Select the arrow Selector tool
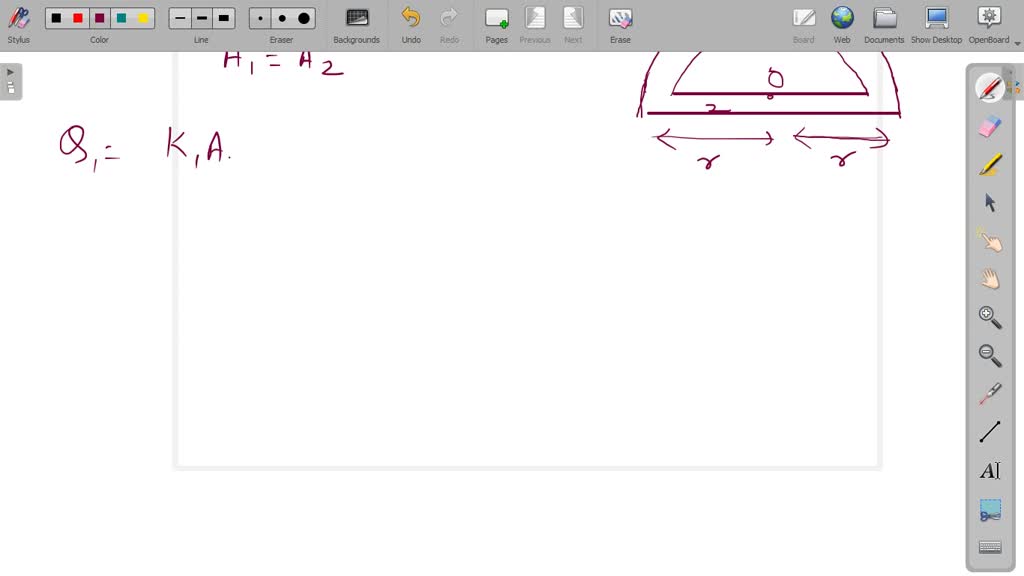This screenshot has width=1024, height=576. click(x=989, y=202)
